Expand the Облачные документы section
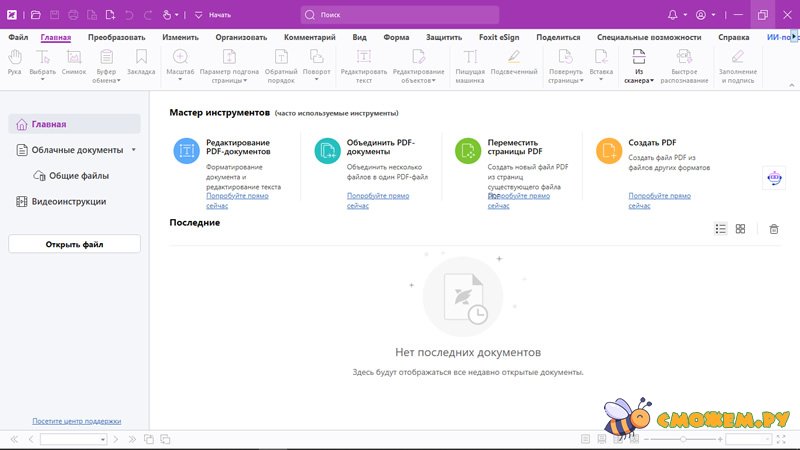800x450 pixels. click(x=133, y=150)
